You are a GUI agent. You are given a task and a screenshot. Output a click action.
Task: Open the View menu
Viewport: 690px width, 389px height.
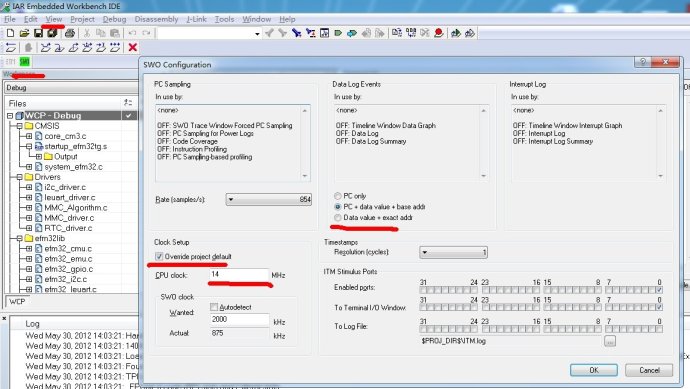point(54,19)
